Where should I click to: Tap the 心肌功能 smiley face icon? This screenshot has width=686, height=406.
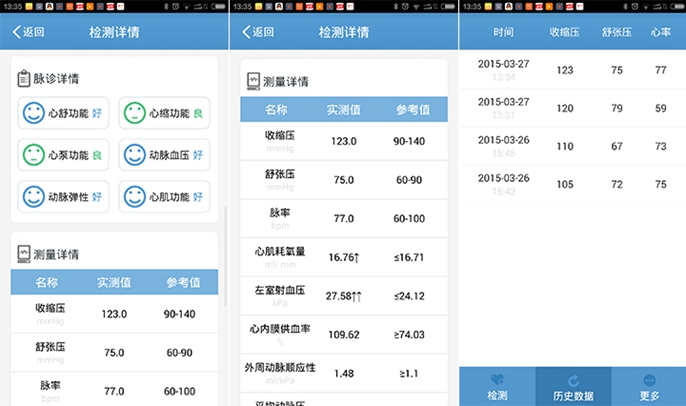pos(134,197)
